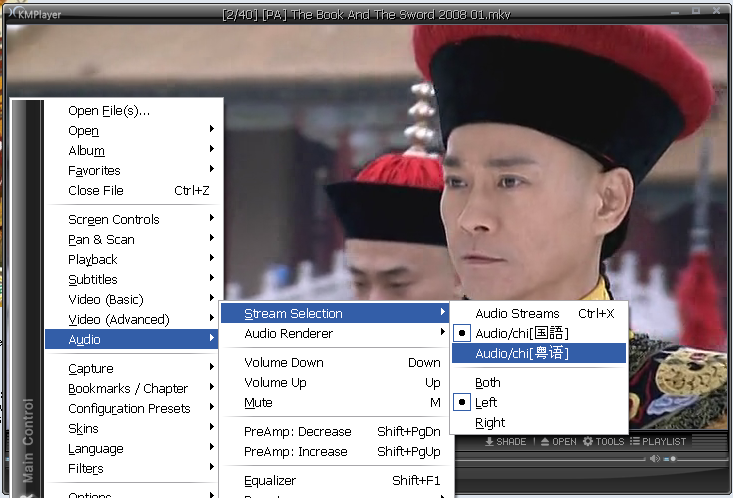
Task: Expand the Favorites submenu
Action: 132,171
